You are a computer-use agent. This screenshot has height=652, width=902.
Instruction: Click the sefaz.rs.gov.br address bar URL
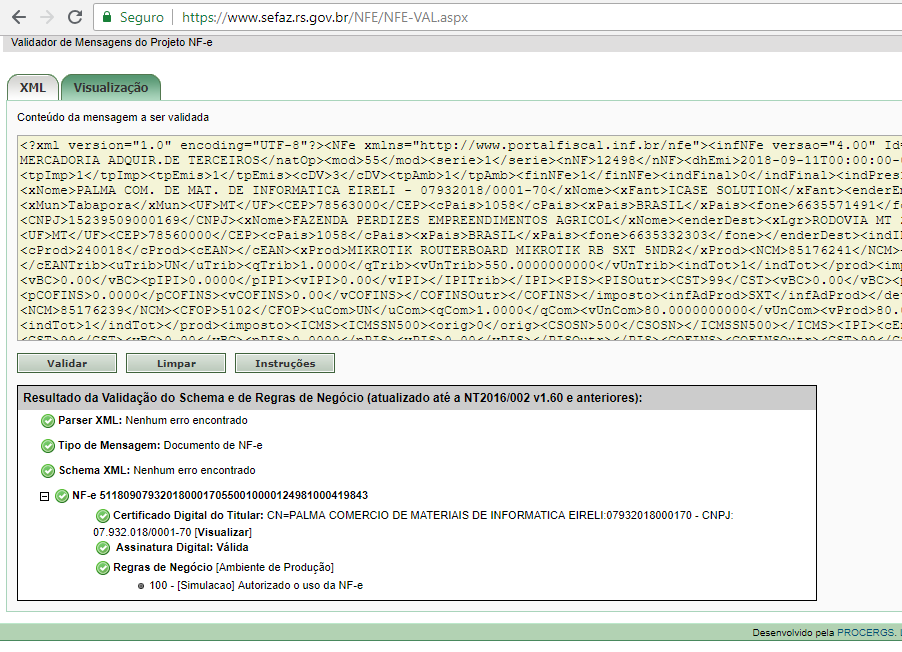pyautogui.click(x=325, y=17)
